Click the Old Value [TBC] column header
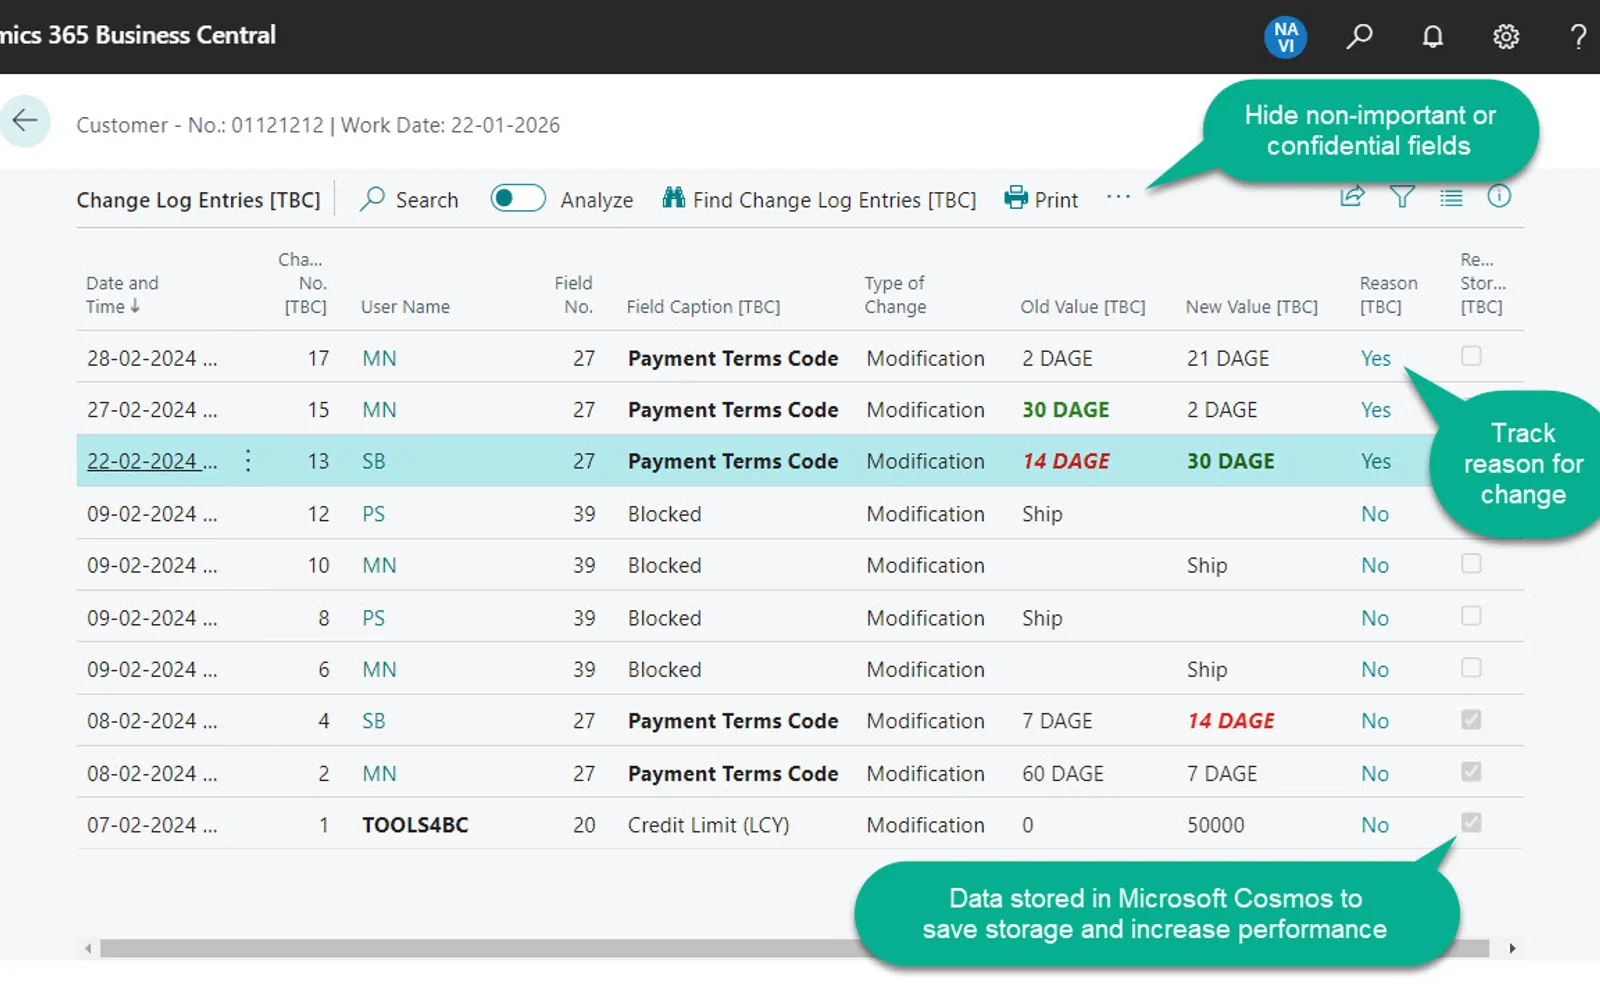 [1082, 307]
